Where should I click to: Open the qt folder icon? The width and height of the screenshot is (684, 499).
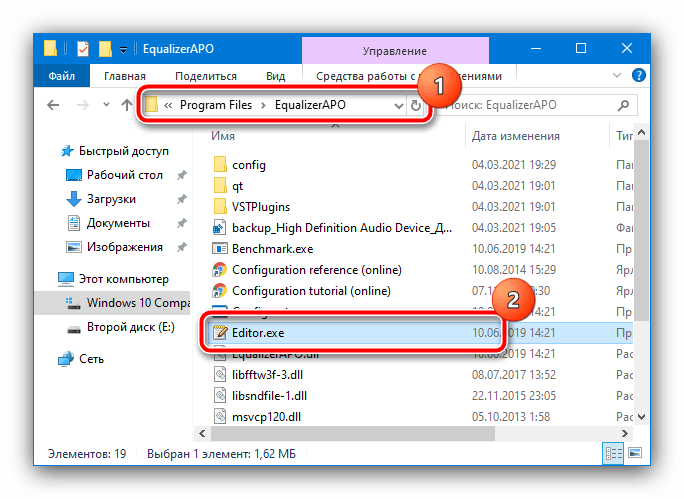point(220,186)
